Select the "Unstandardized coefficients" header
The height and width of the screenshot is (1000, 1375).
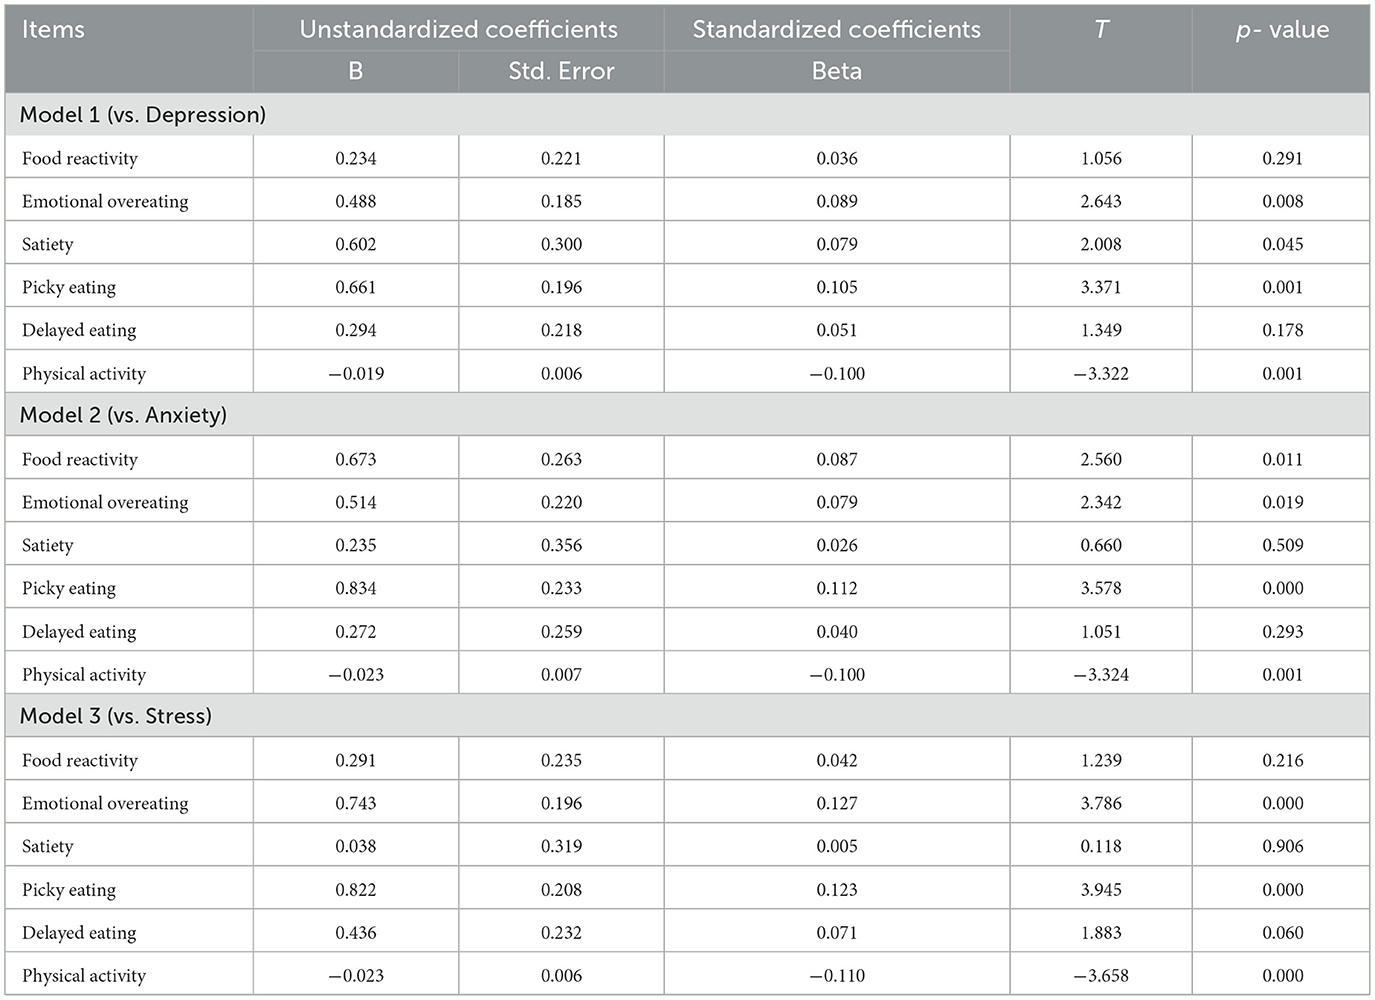[x=458, y=30]
